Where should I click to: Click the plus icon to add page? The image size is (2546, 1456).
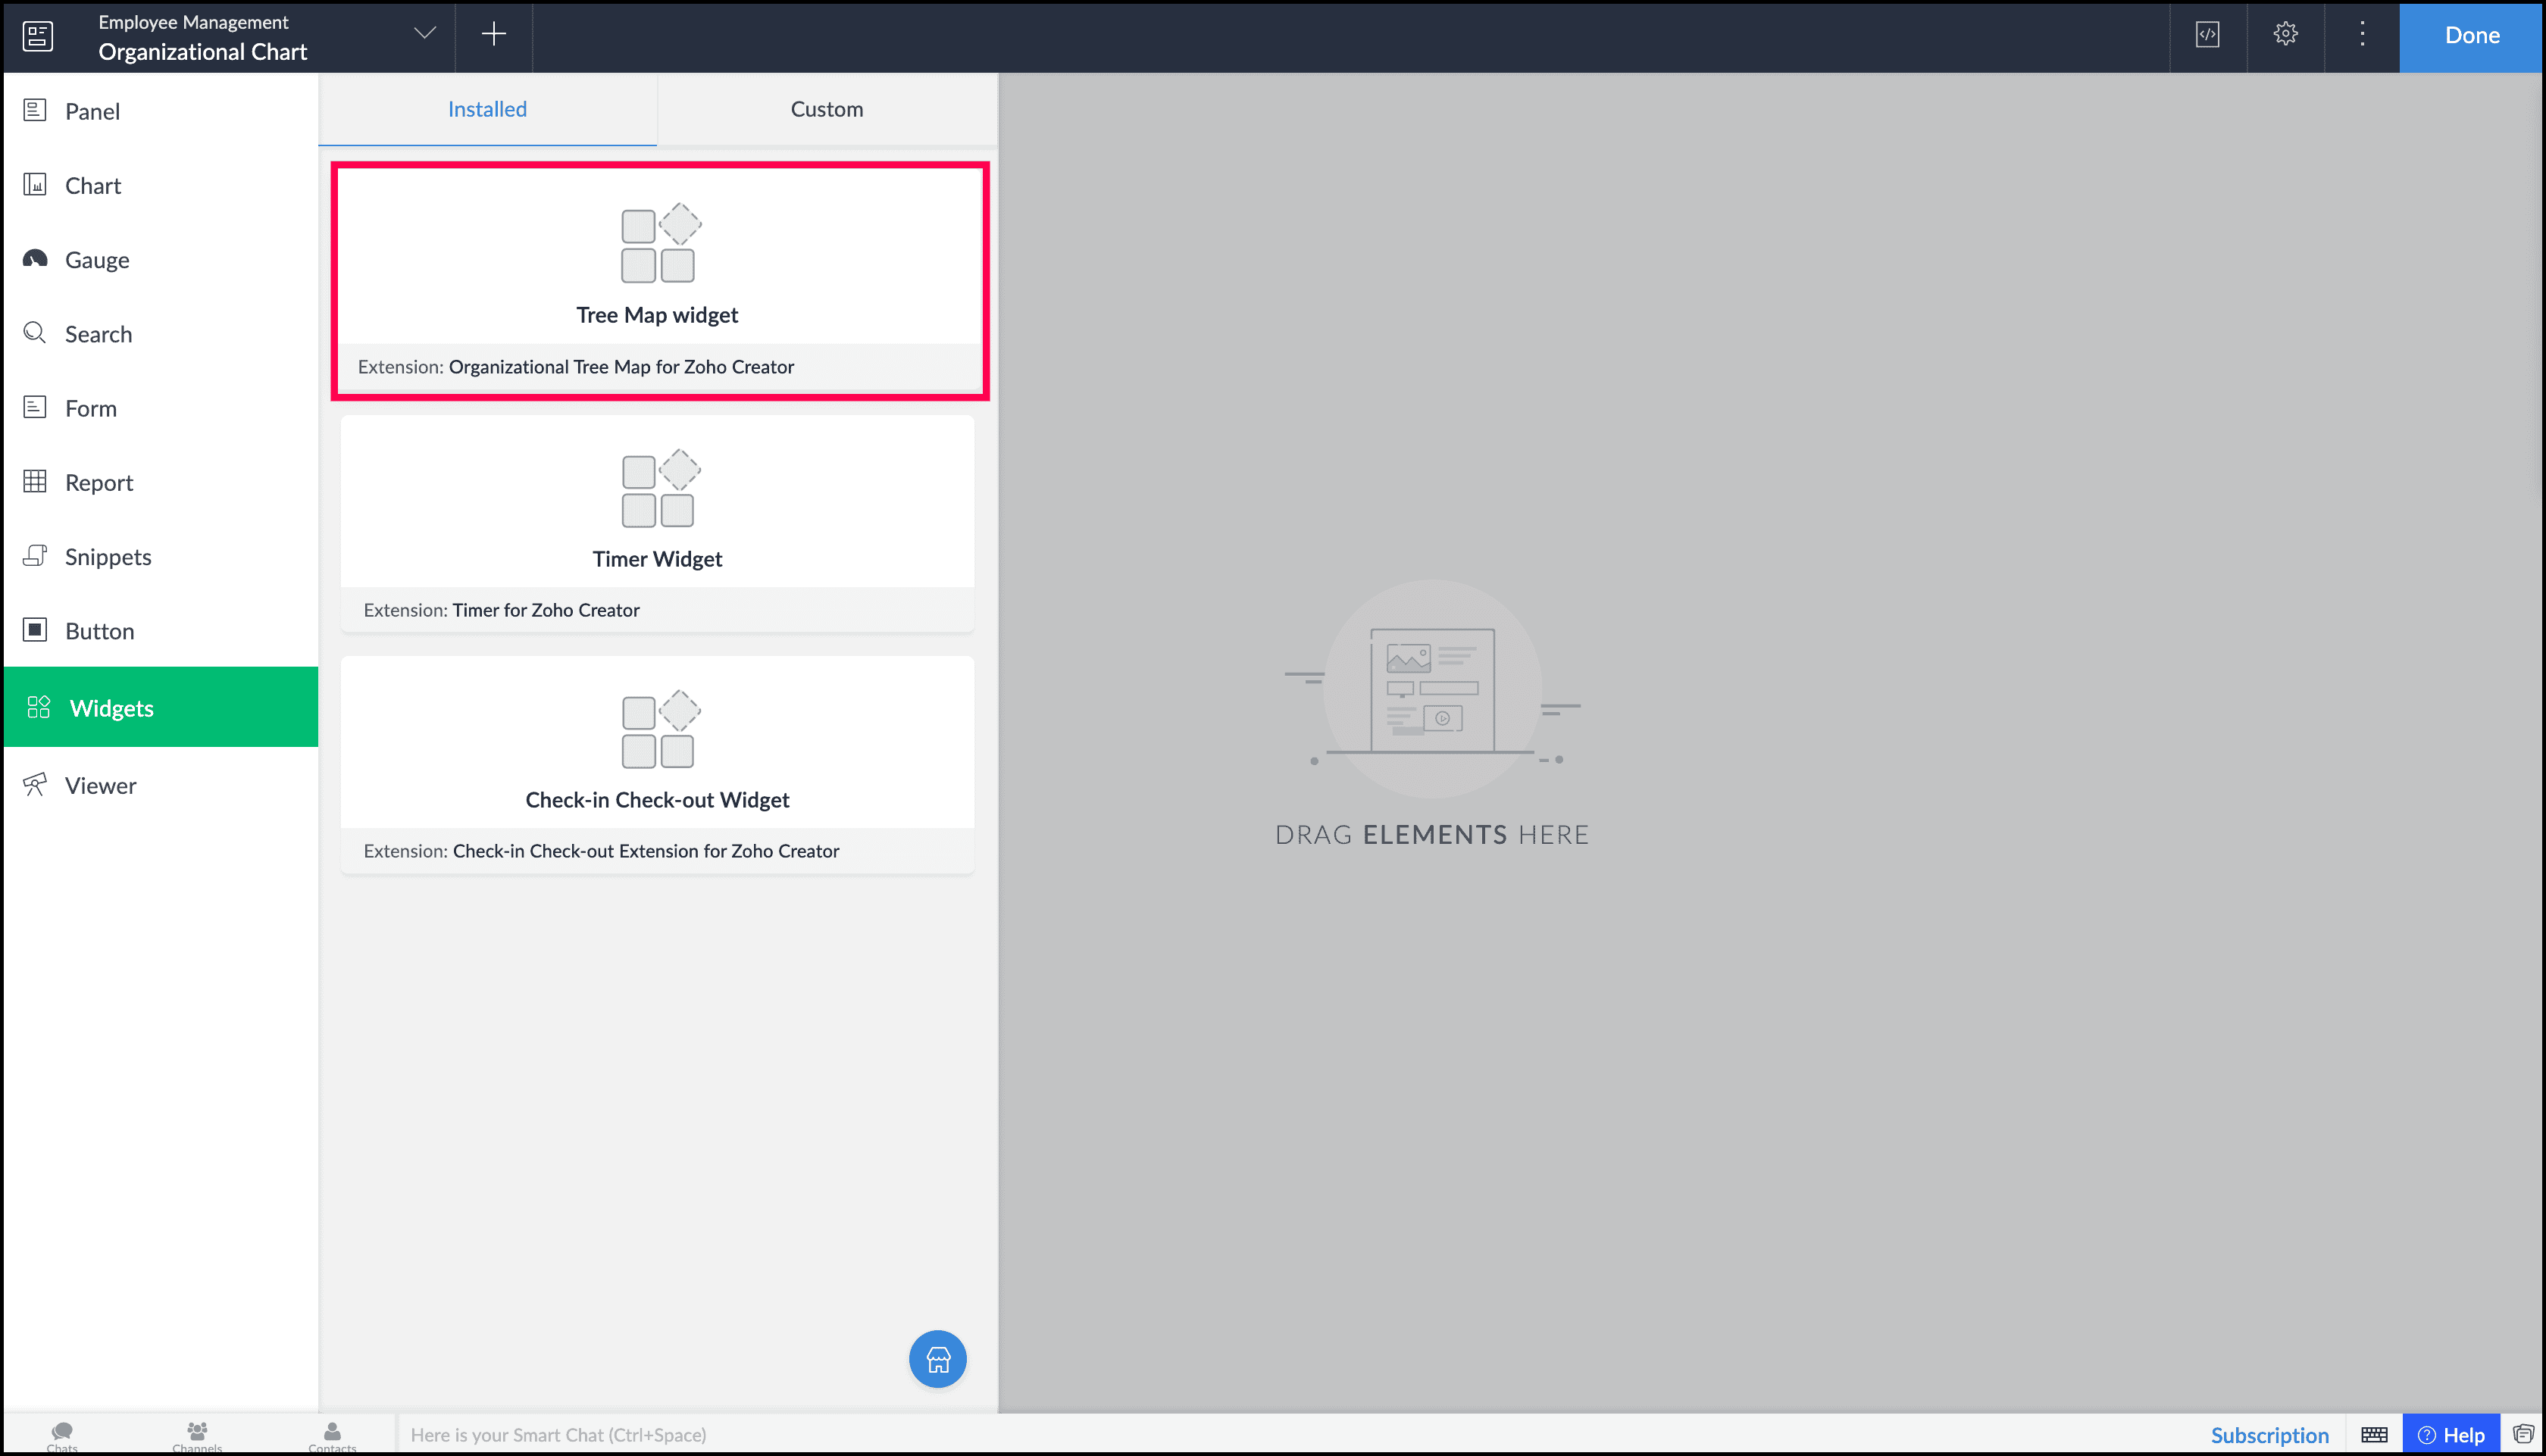pyautogui.click(x=494, y=35)
